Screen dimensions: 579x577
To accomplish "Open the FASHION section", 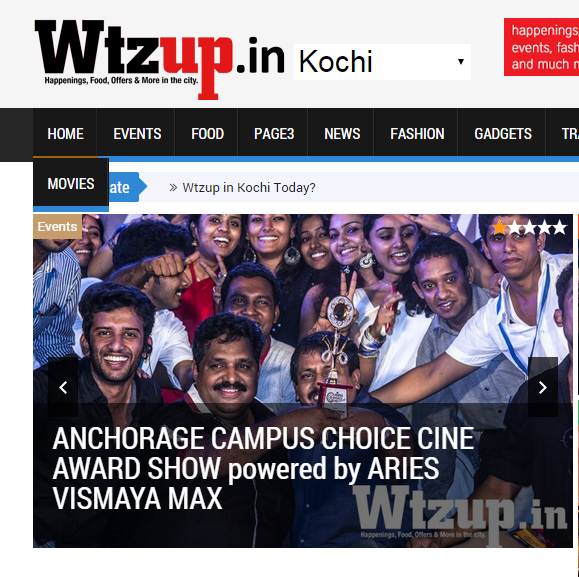I will [417, 134].
